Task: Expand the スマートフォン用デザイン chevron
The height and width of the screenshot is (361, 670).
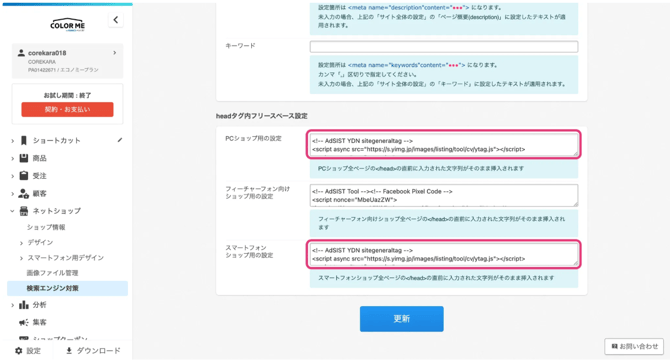Action: (x=21, y=258)
